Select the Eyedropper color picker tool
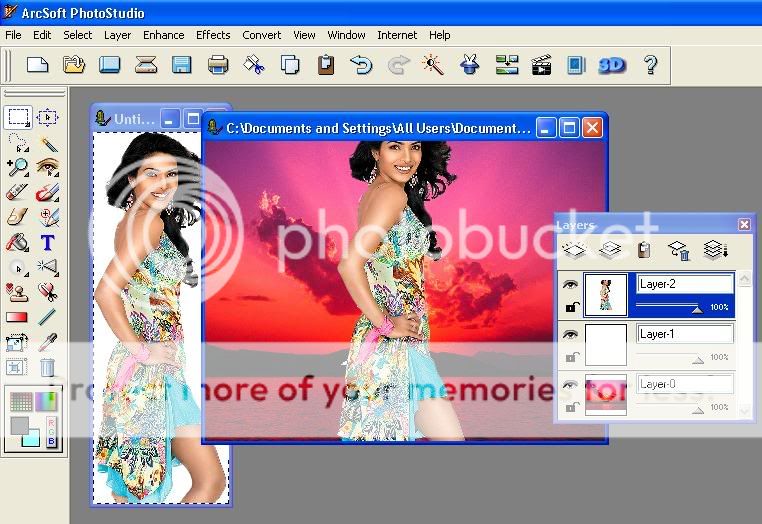The width and height of the screenshot is (762, 524). click(x=47, y=342)
